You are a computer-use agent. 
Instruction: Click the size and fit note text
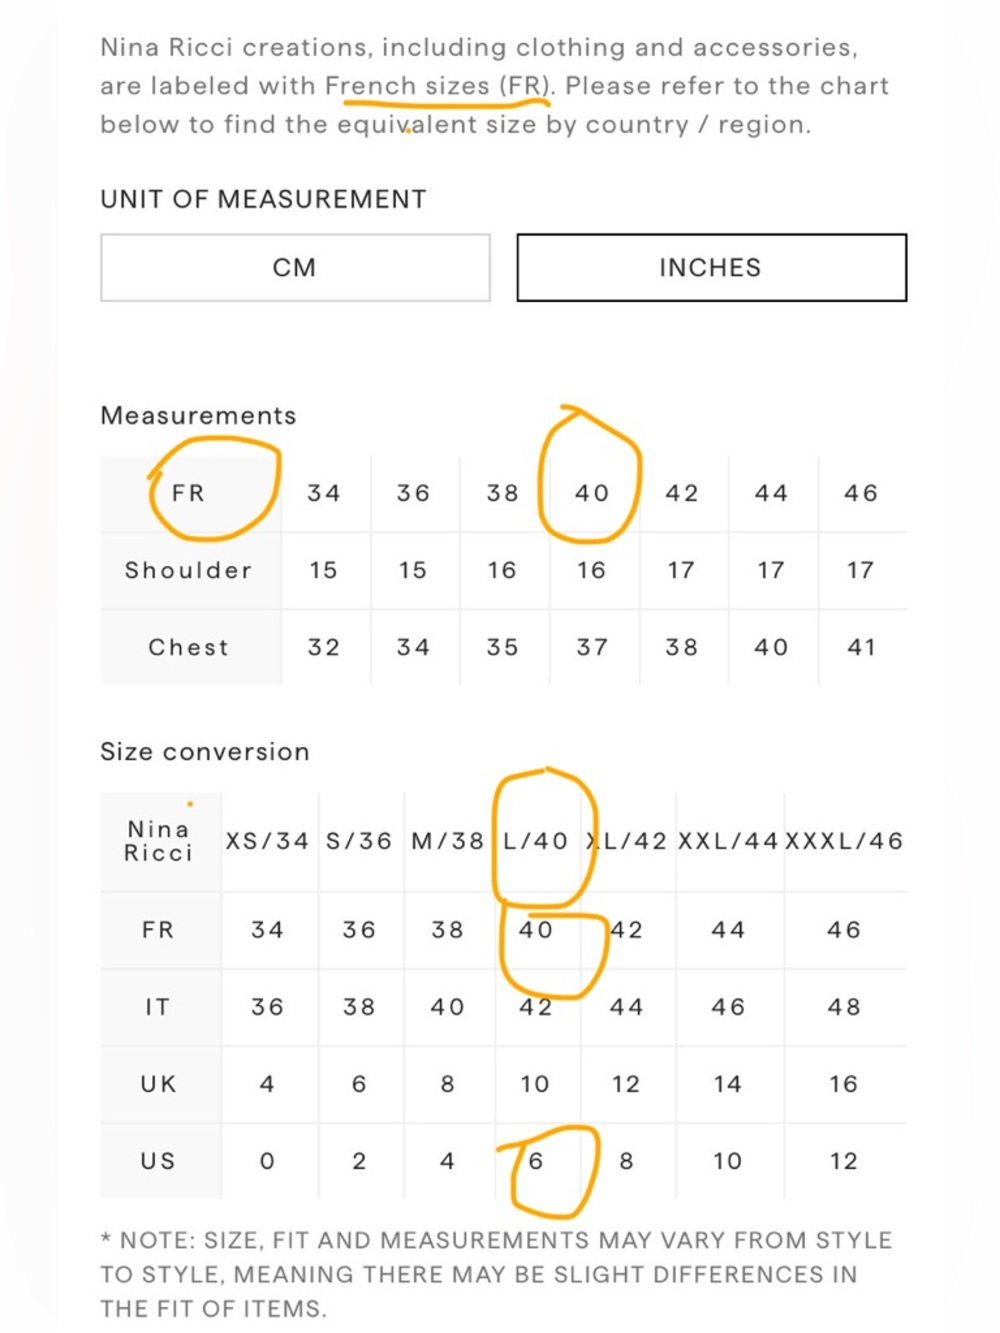[496, 1275]
